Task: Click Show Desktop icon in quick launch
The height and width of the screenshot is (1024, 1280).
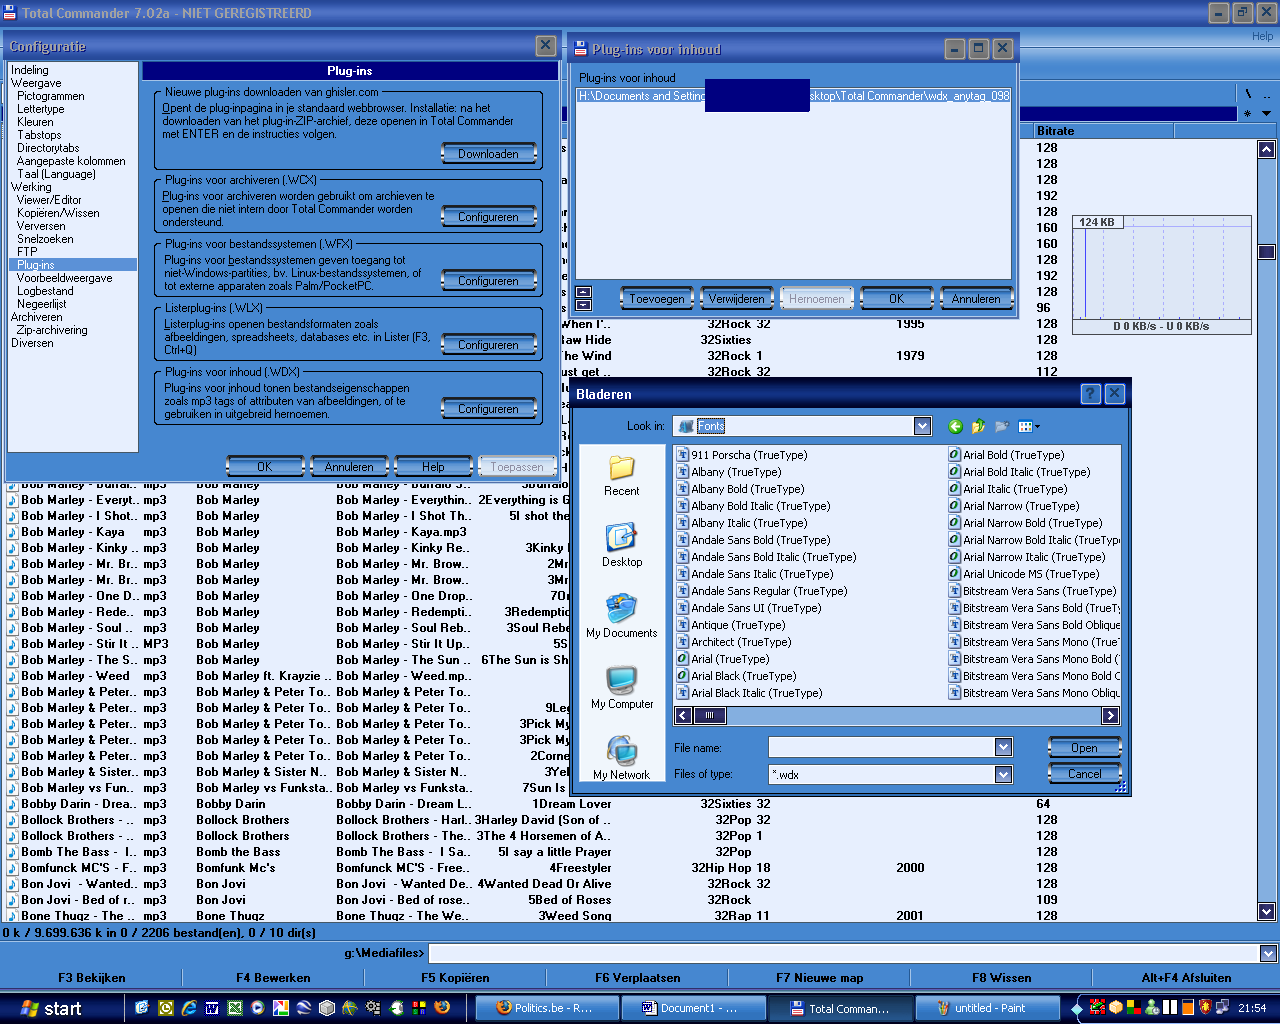Action: 142,1008
